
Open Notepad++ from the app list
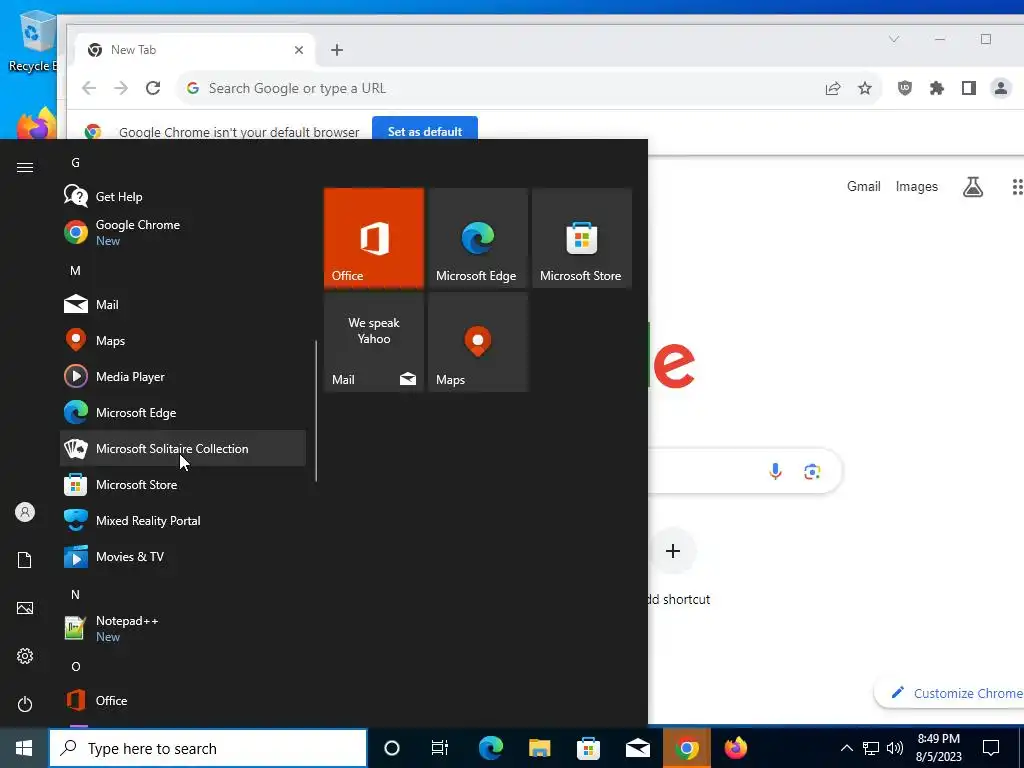pos(183,628)
